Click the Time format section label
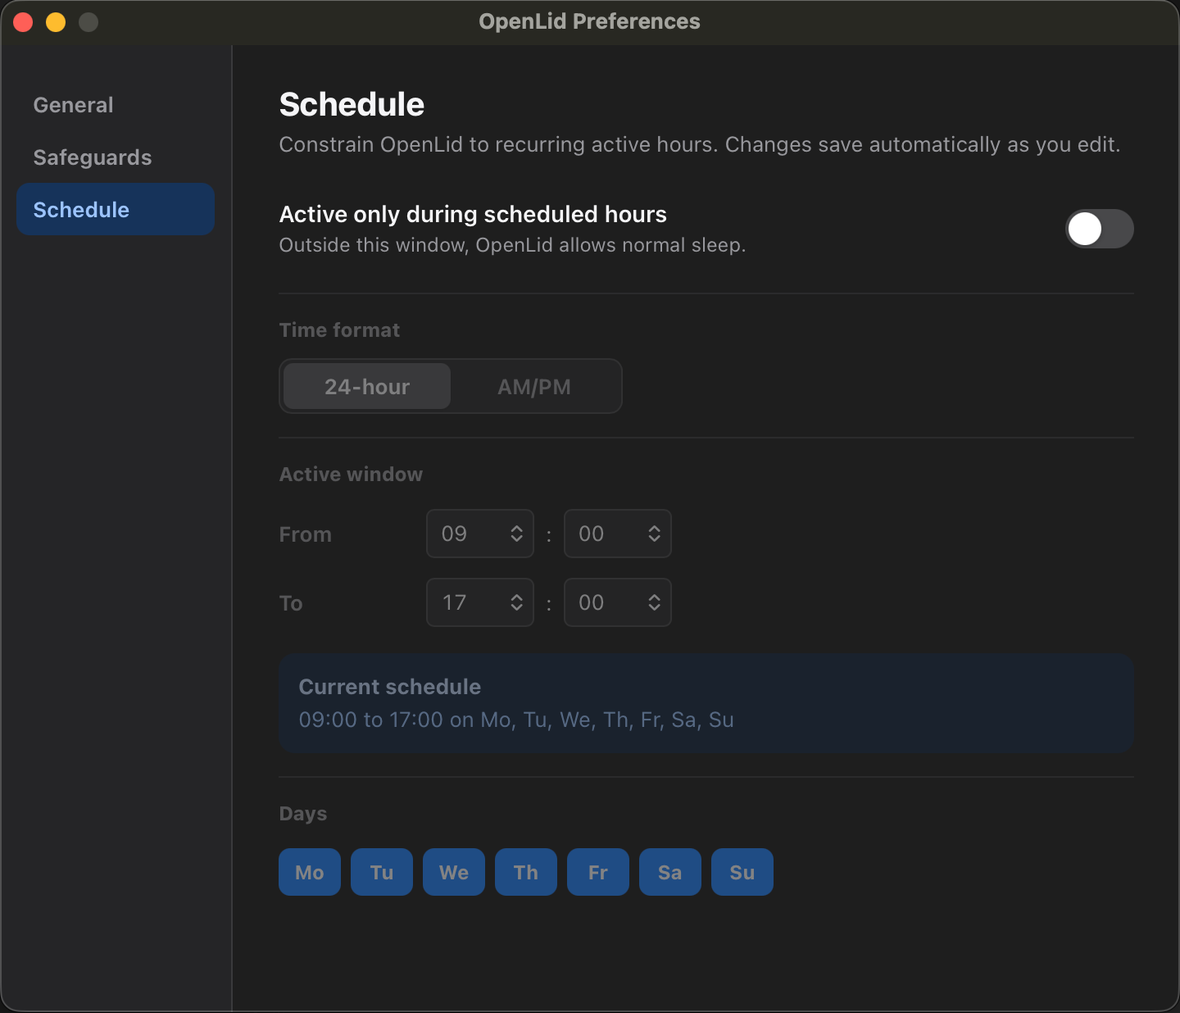1180x1013 pixels. pyautogui.click(x=339, y=330)
